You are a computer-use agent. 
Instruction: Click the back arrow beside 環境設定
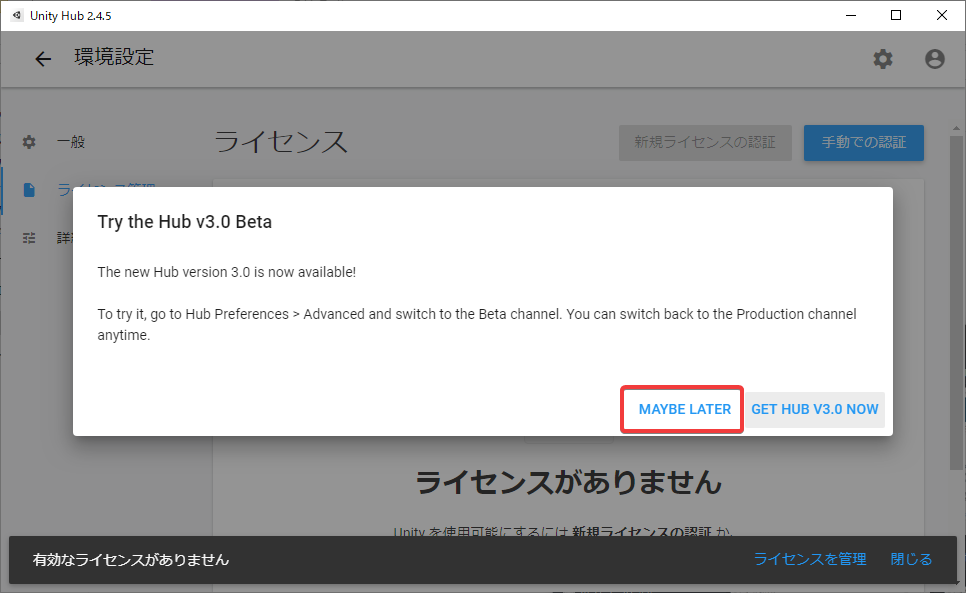[x=42, y=58]
